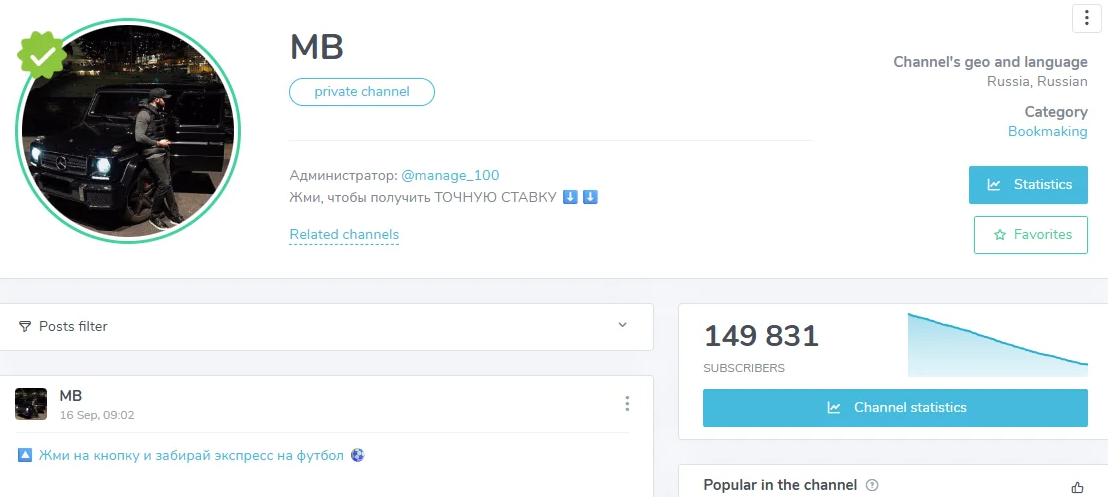
Task: Open the three-dot menu in top corner
Action: click(x=1086, y=18)
